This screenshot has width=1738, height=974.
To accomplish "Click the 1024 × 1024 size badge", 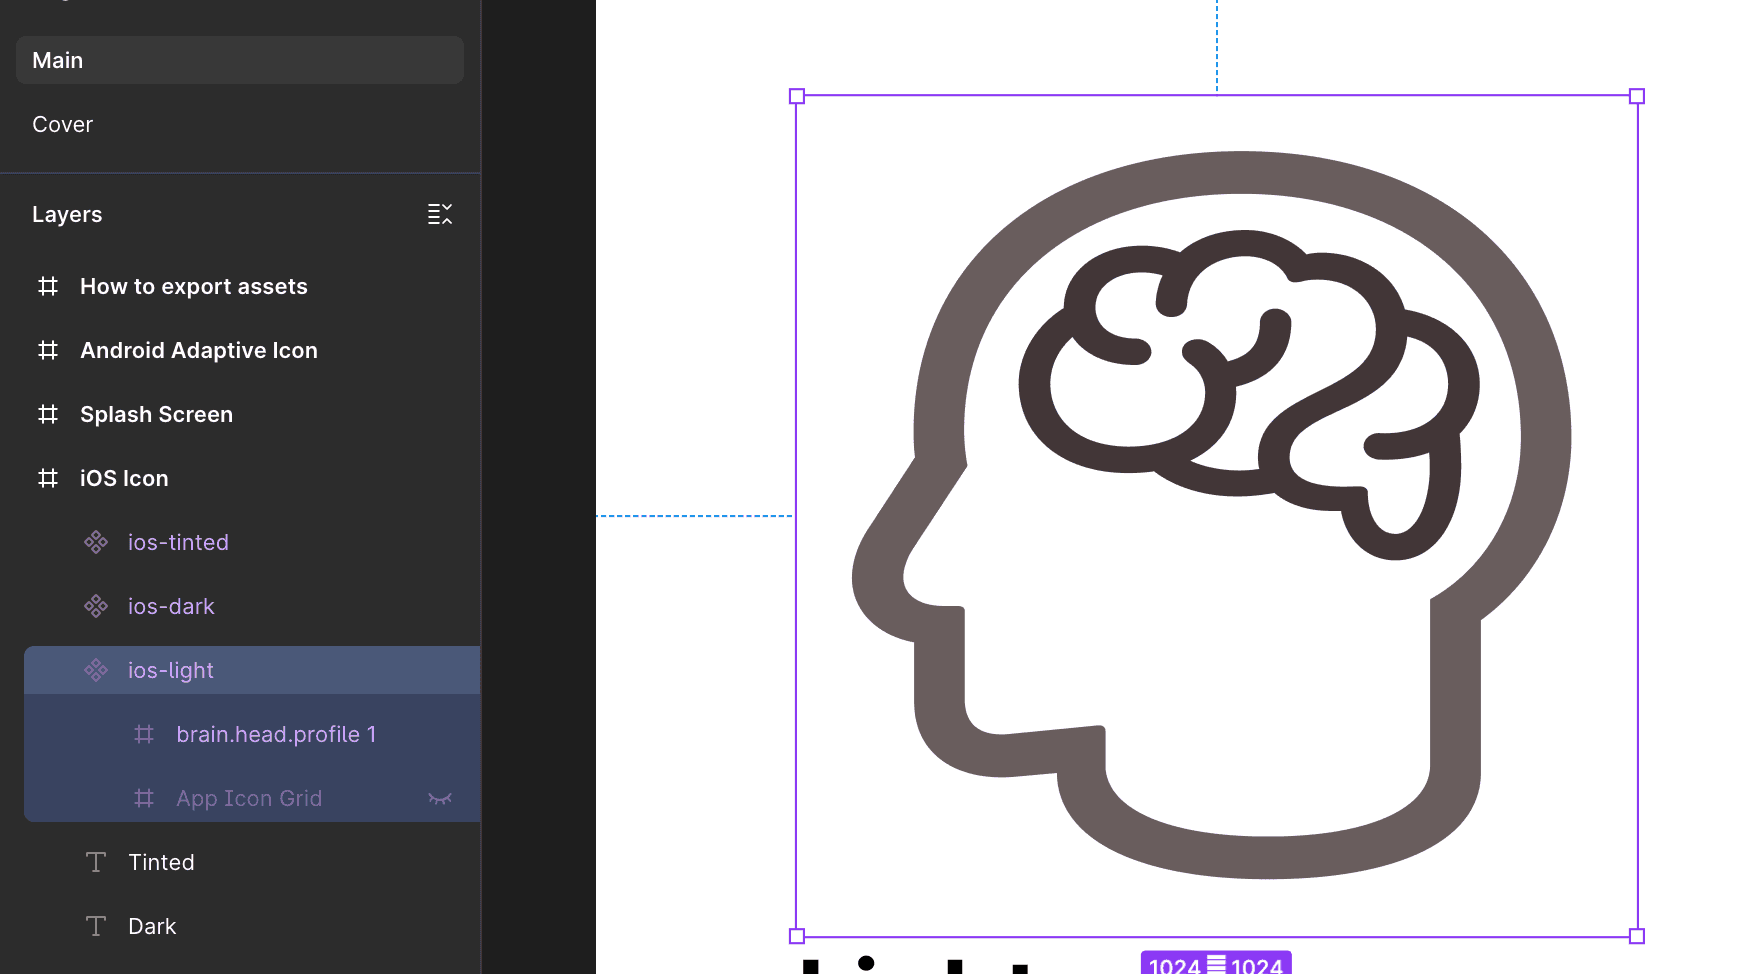I will 1216,963.
